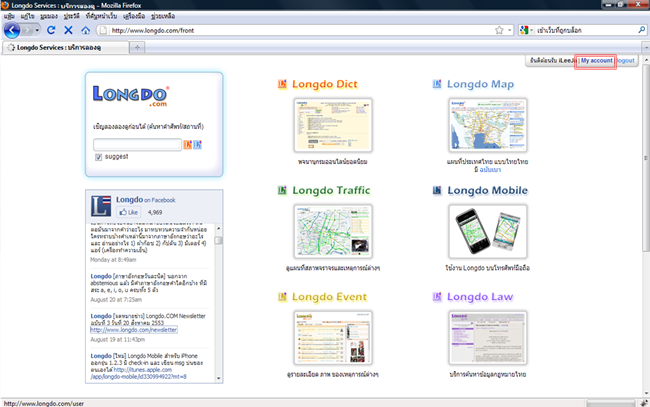The image size is (650, 407).
Task: Open the Longdo Law screenshot thumbnail
Action: (x=488, y=338)
